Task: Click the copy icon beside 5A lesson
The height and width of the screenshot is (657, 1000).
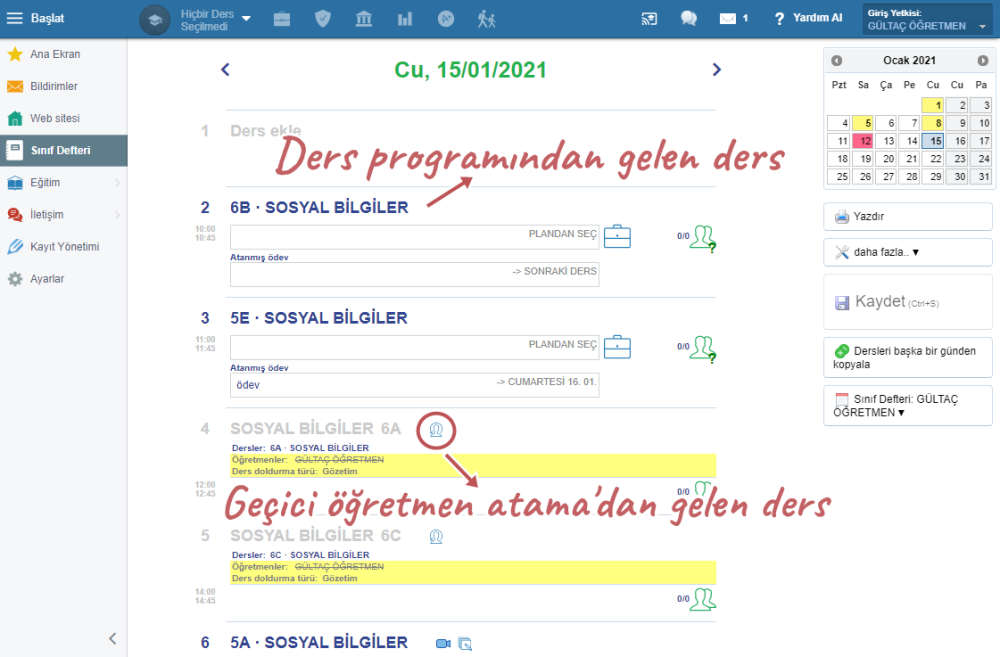Action: (466, 644)
